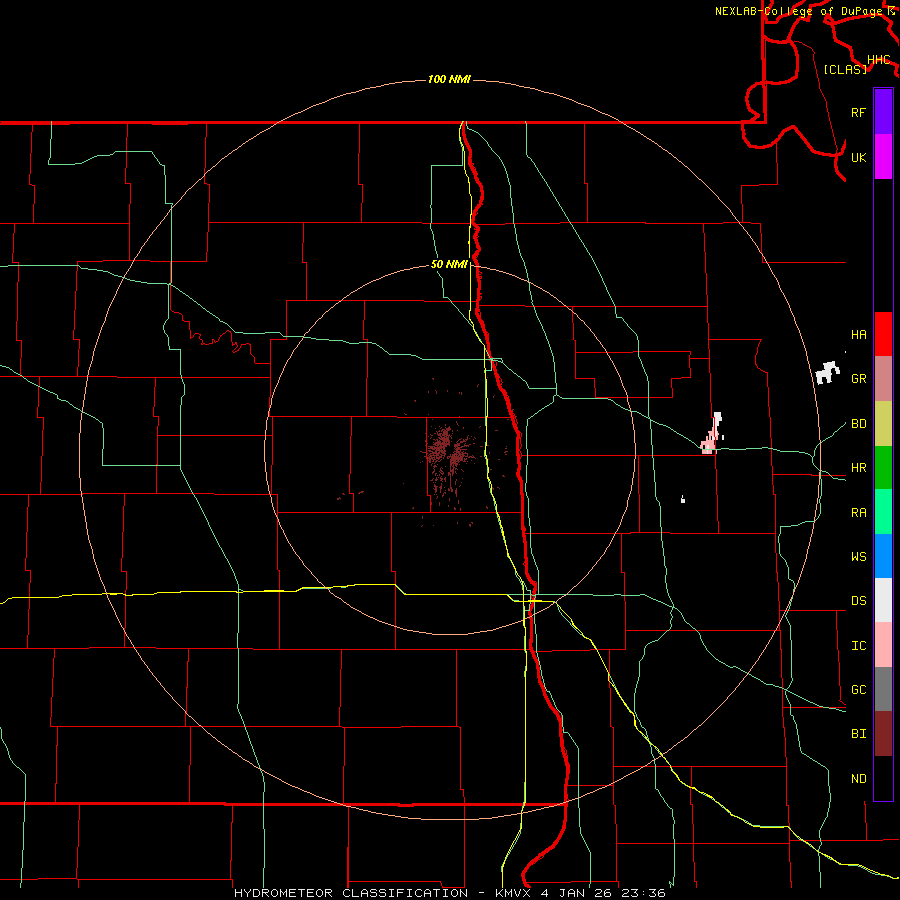Click the HHC product label

click(878, 60)
